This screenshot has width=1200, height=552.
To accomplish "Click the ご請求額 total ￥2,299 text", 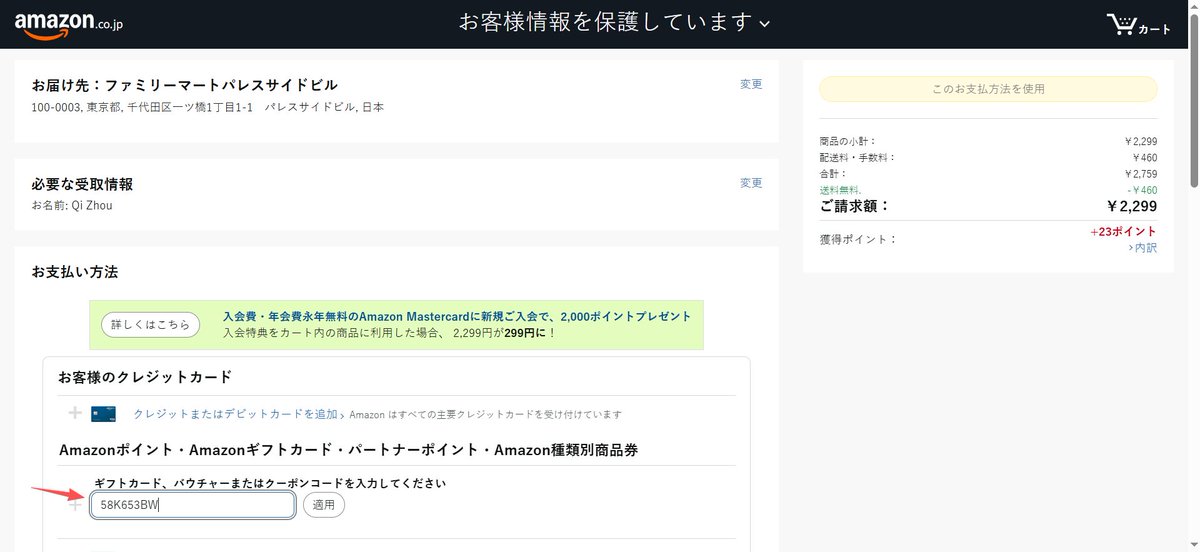I will pyautogui.click(x=1131, y=206).
